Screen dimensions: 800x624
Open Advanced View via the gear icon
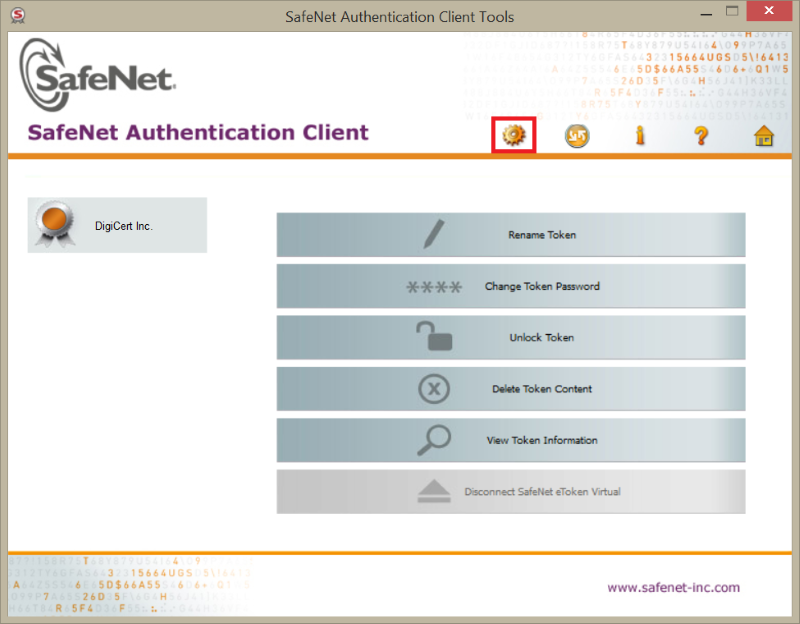pyautogui.click(x=514, y=135)
